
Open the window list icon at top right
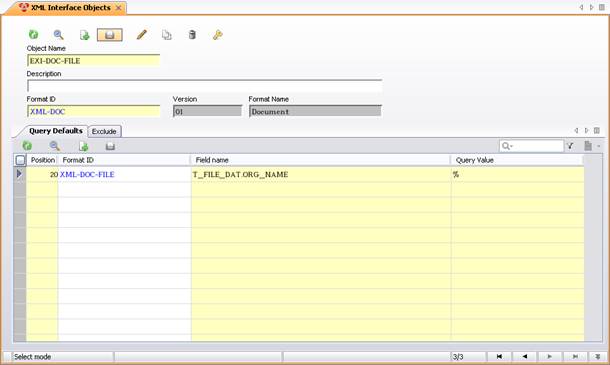[x=602, y=7]
